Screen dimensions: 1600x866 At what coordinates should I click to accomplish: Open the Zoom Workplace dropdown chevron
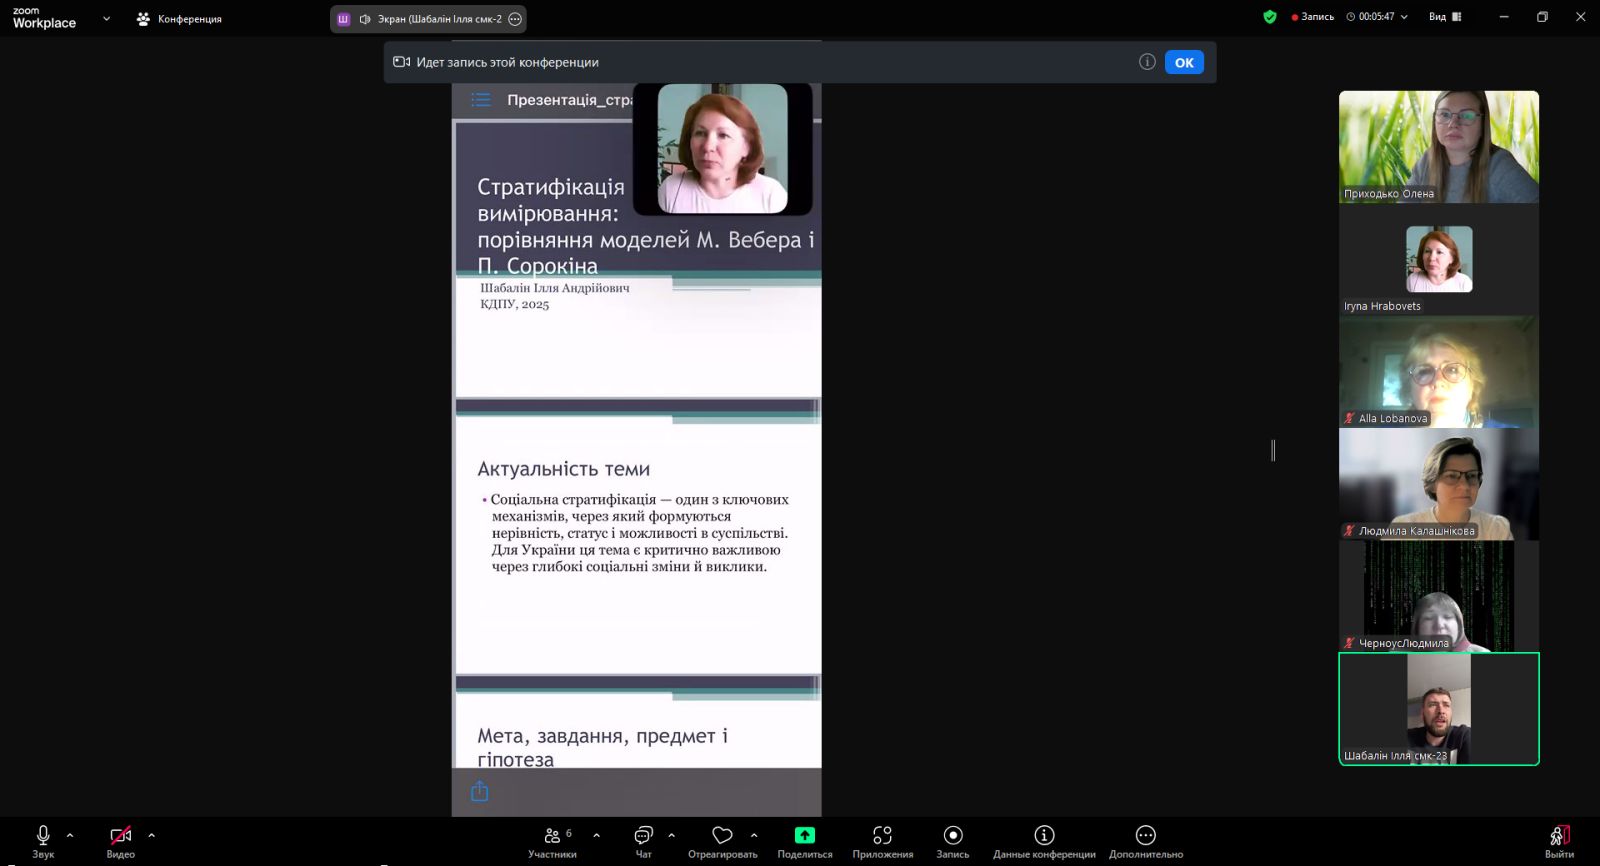(106, 18)
